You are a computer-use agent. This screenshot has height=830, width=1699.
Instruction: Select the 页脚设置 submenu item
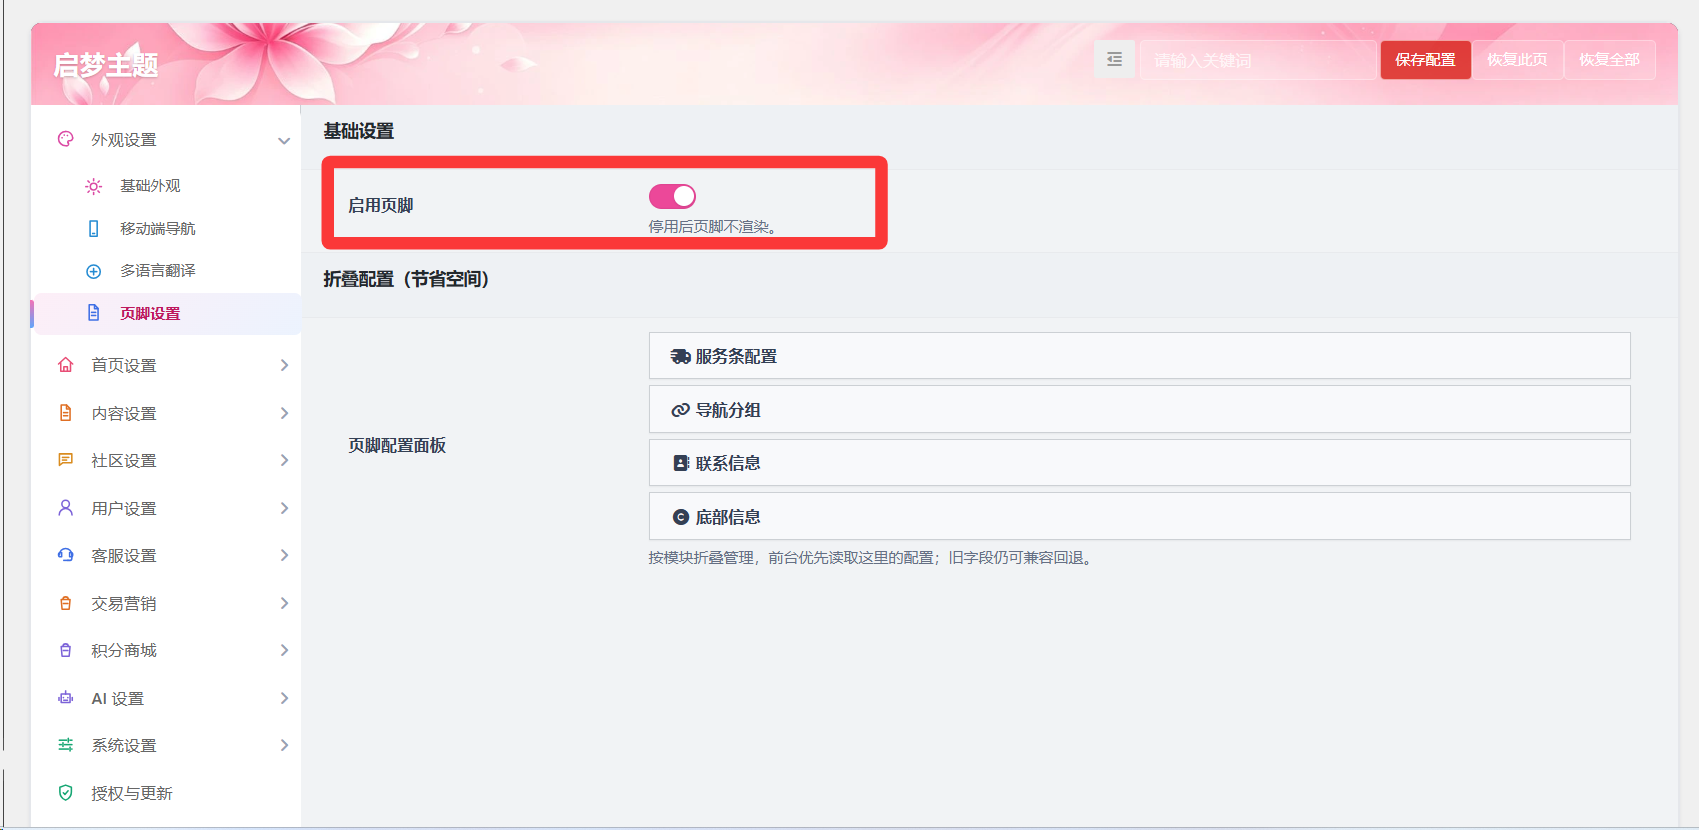pyautogui.click(x=166, y=313)
